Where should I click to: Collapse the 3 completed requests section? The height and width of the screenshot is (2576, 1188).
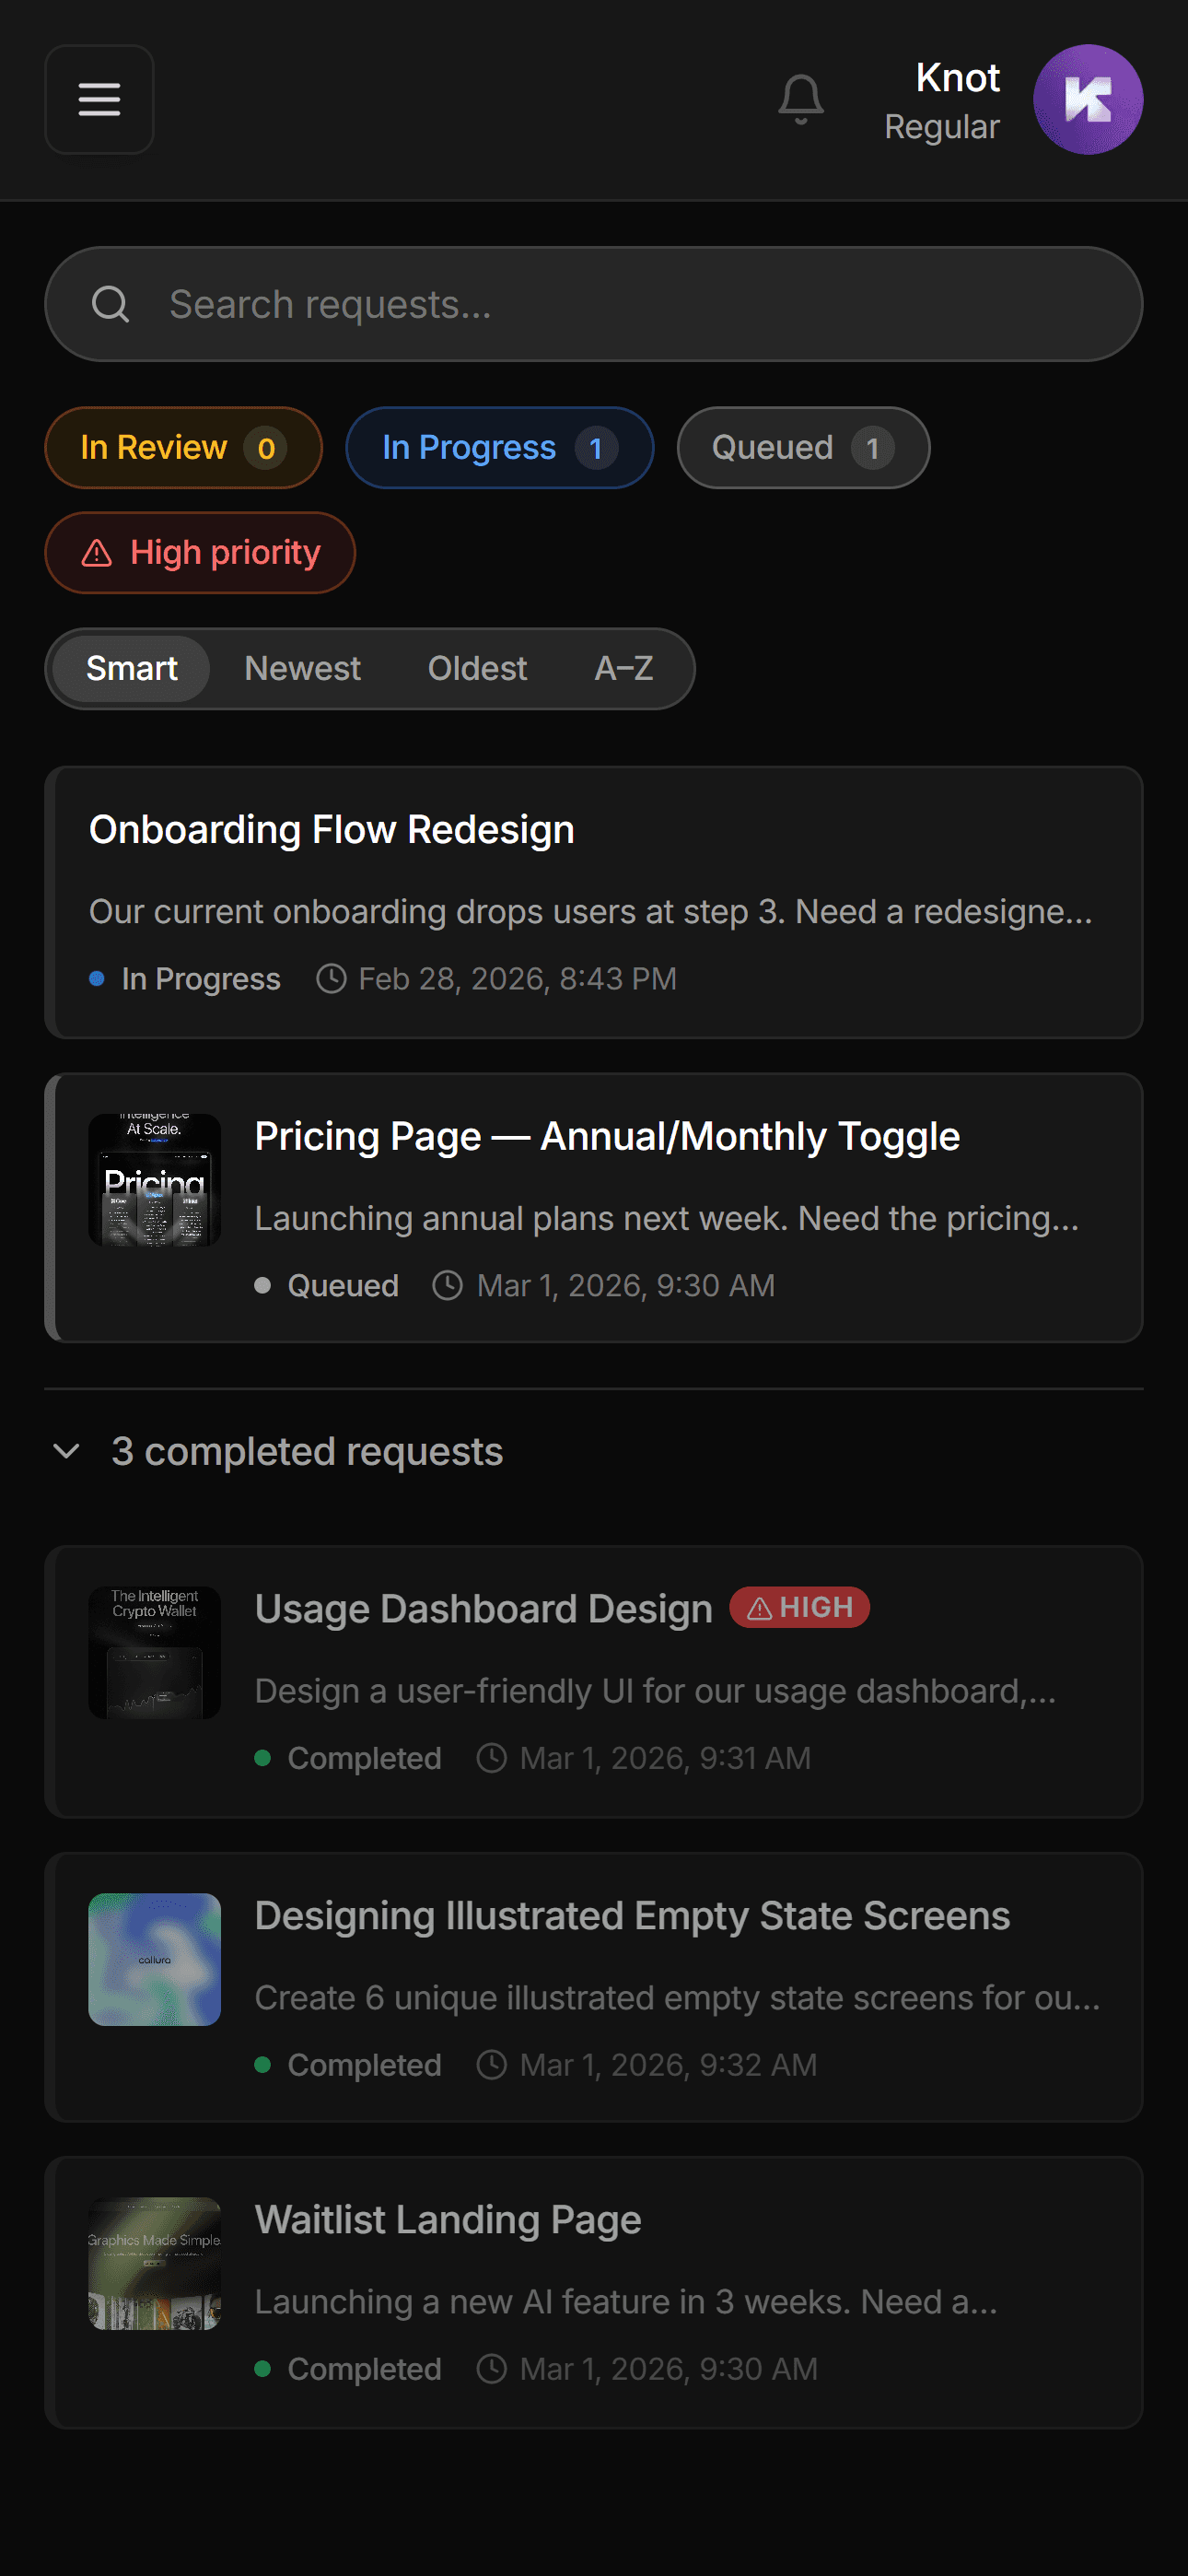click(277, 1451)
